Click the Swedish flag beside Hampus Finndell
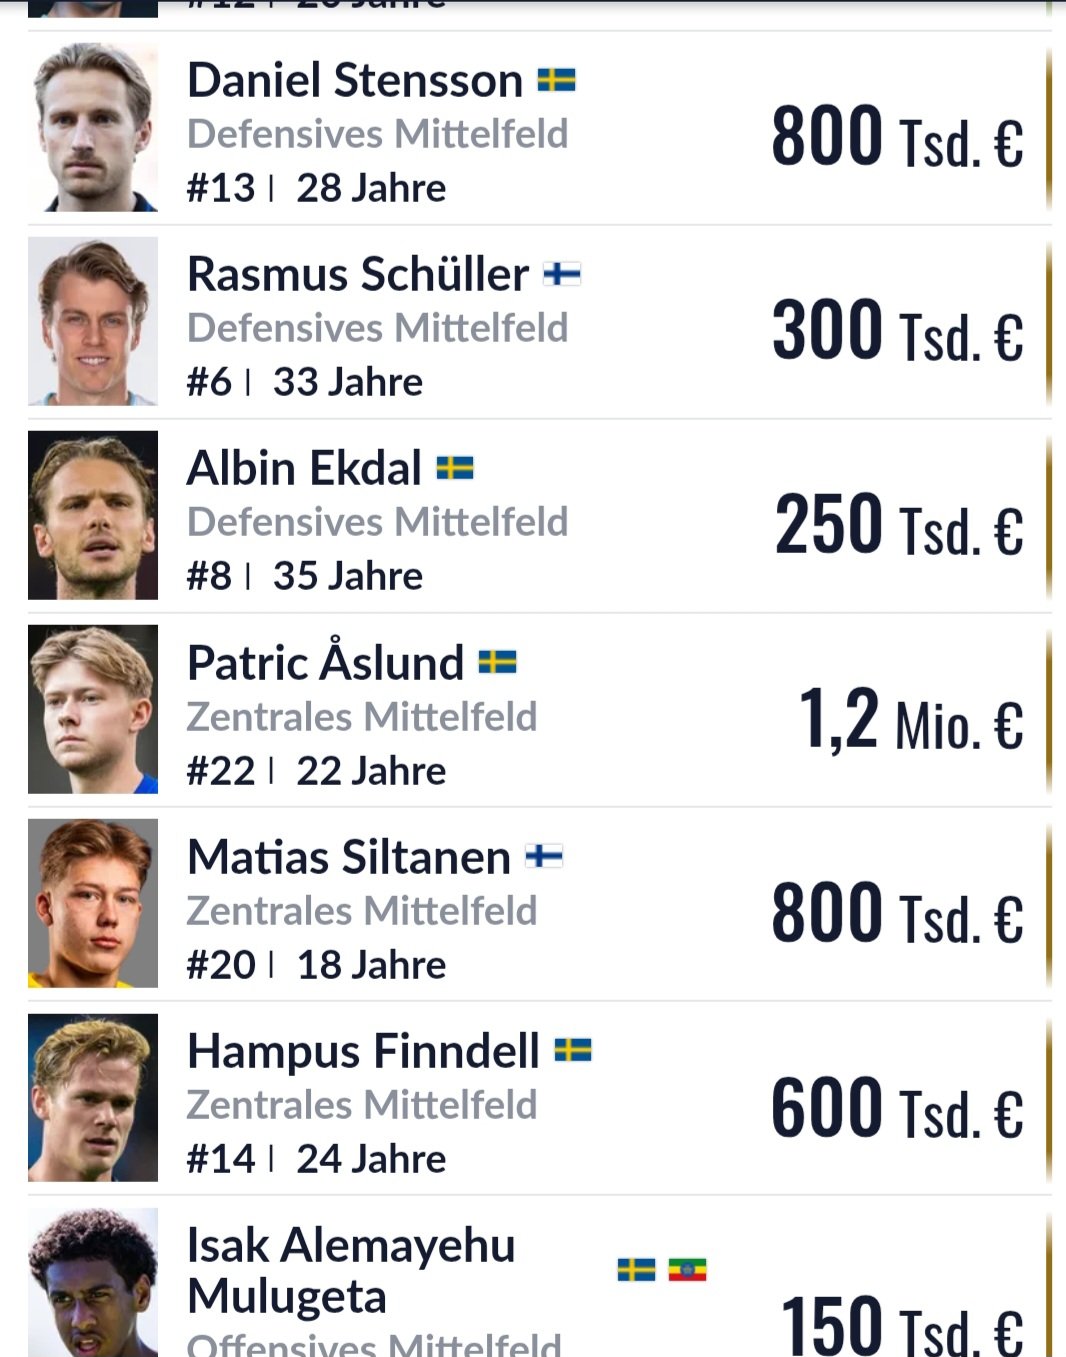1066x1357 pixels. 573,1050
